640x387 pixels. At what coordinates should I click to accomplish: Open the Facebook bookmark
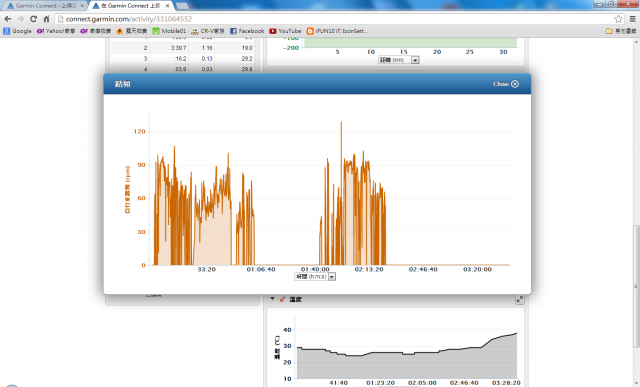coord(247,31)
